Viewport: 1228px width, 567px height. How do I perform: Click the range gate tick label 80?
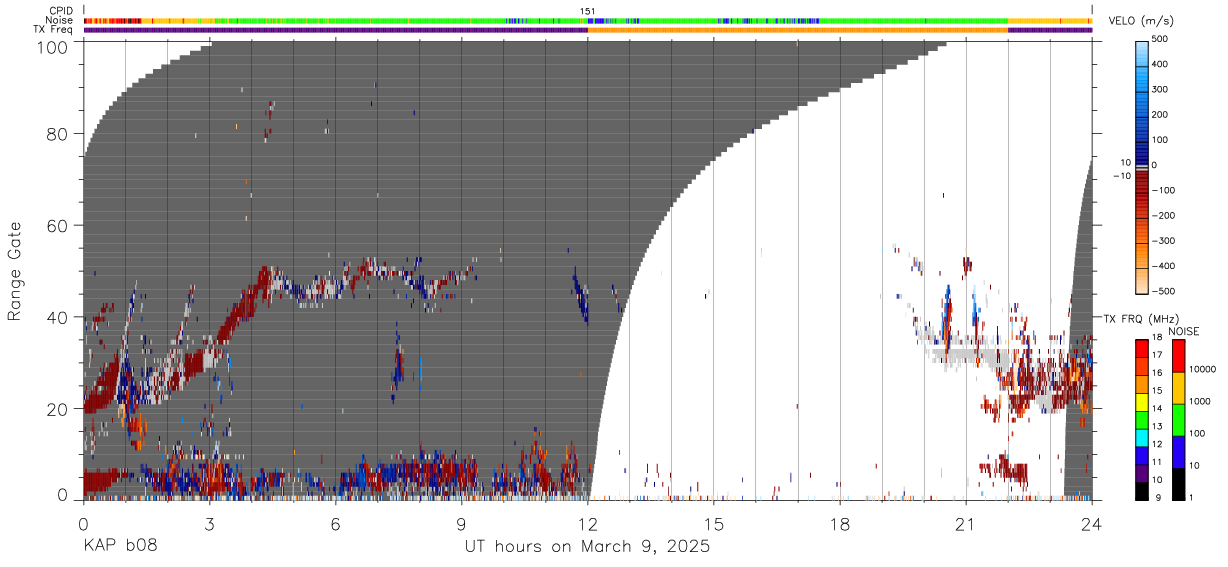point(58,134)
